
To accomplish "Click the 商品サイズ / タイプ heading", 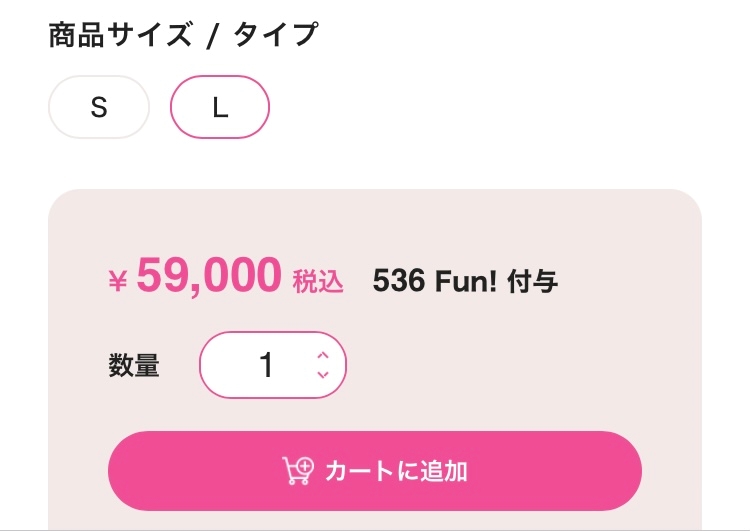I will tap(183, 34).
